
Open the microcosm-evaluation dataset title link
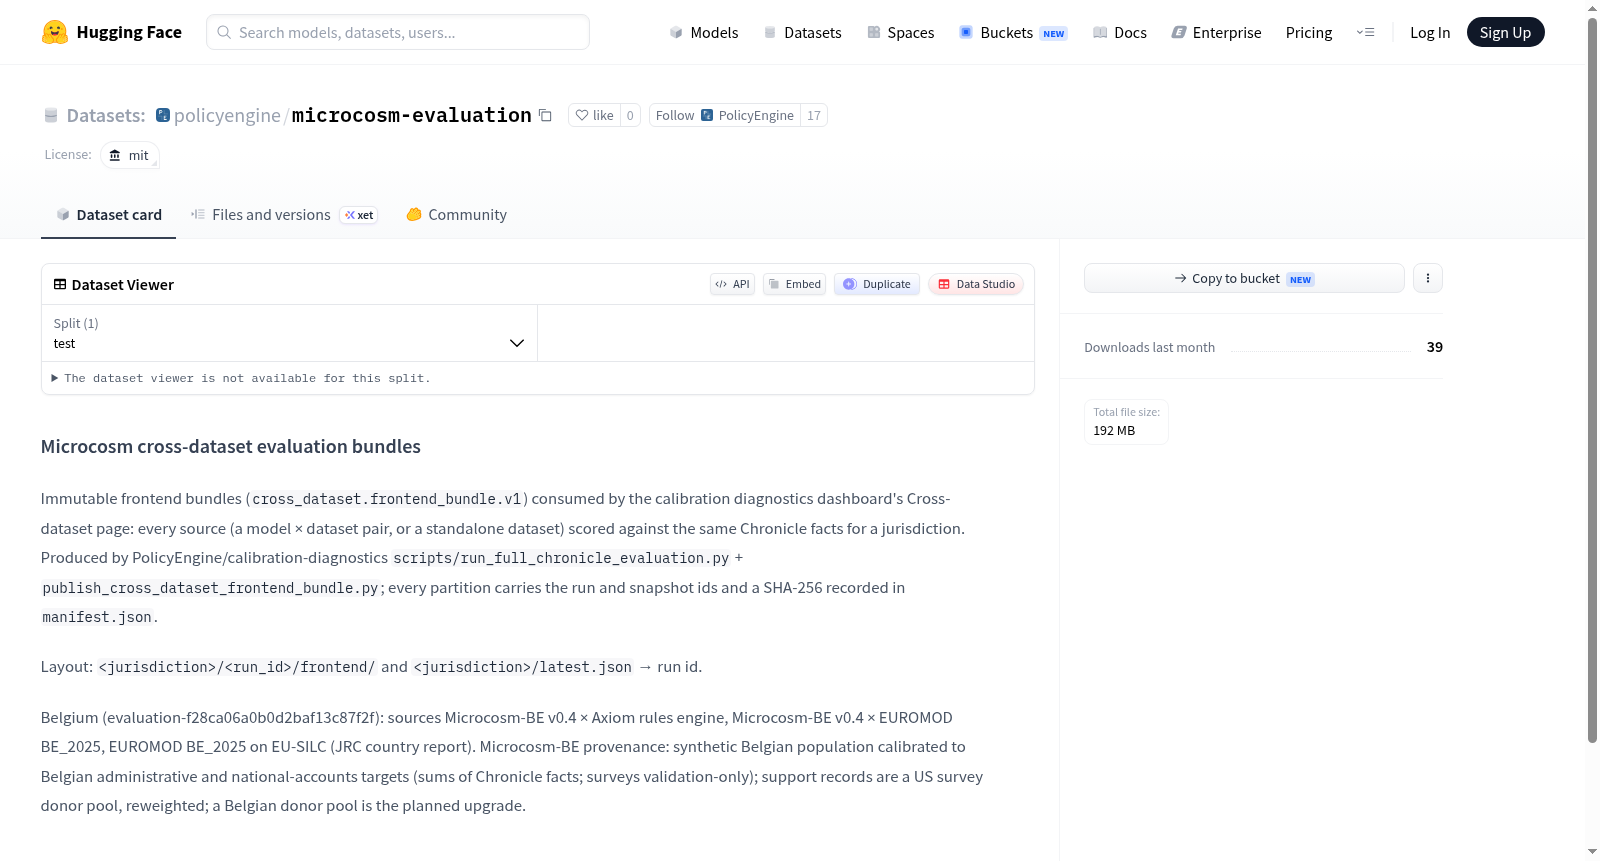point(411,115)
